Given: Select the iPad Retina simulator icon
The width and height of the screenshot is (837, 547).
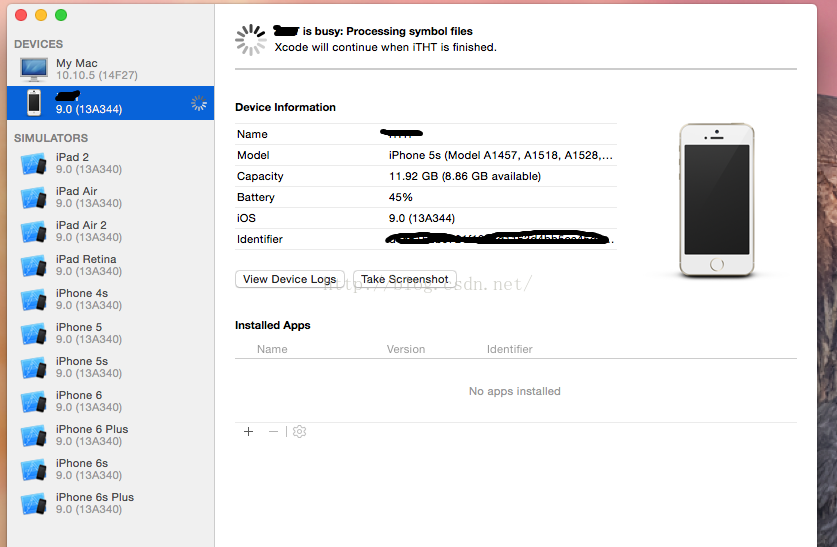Looking at the screenshot, I should coord(34,265).
